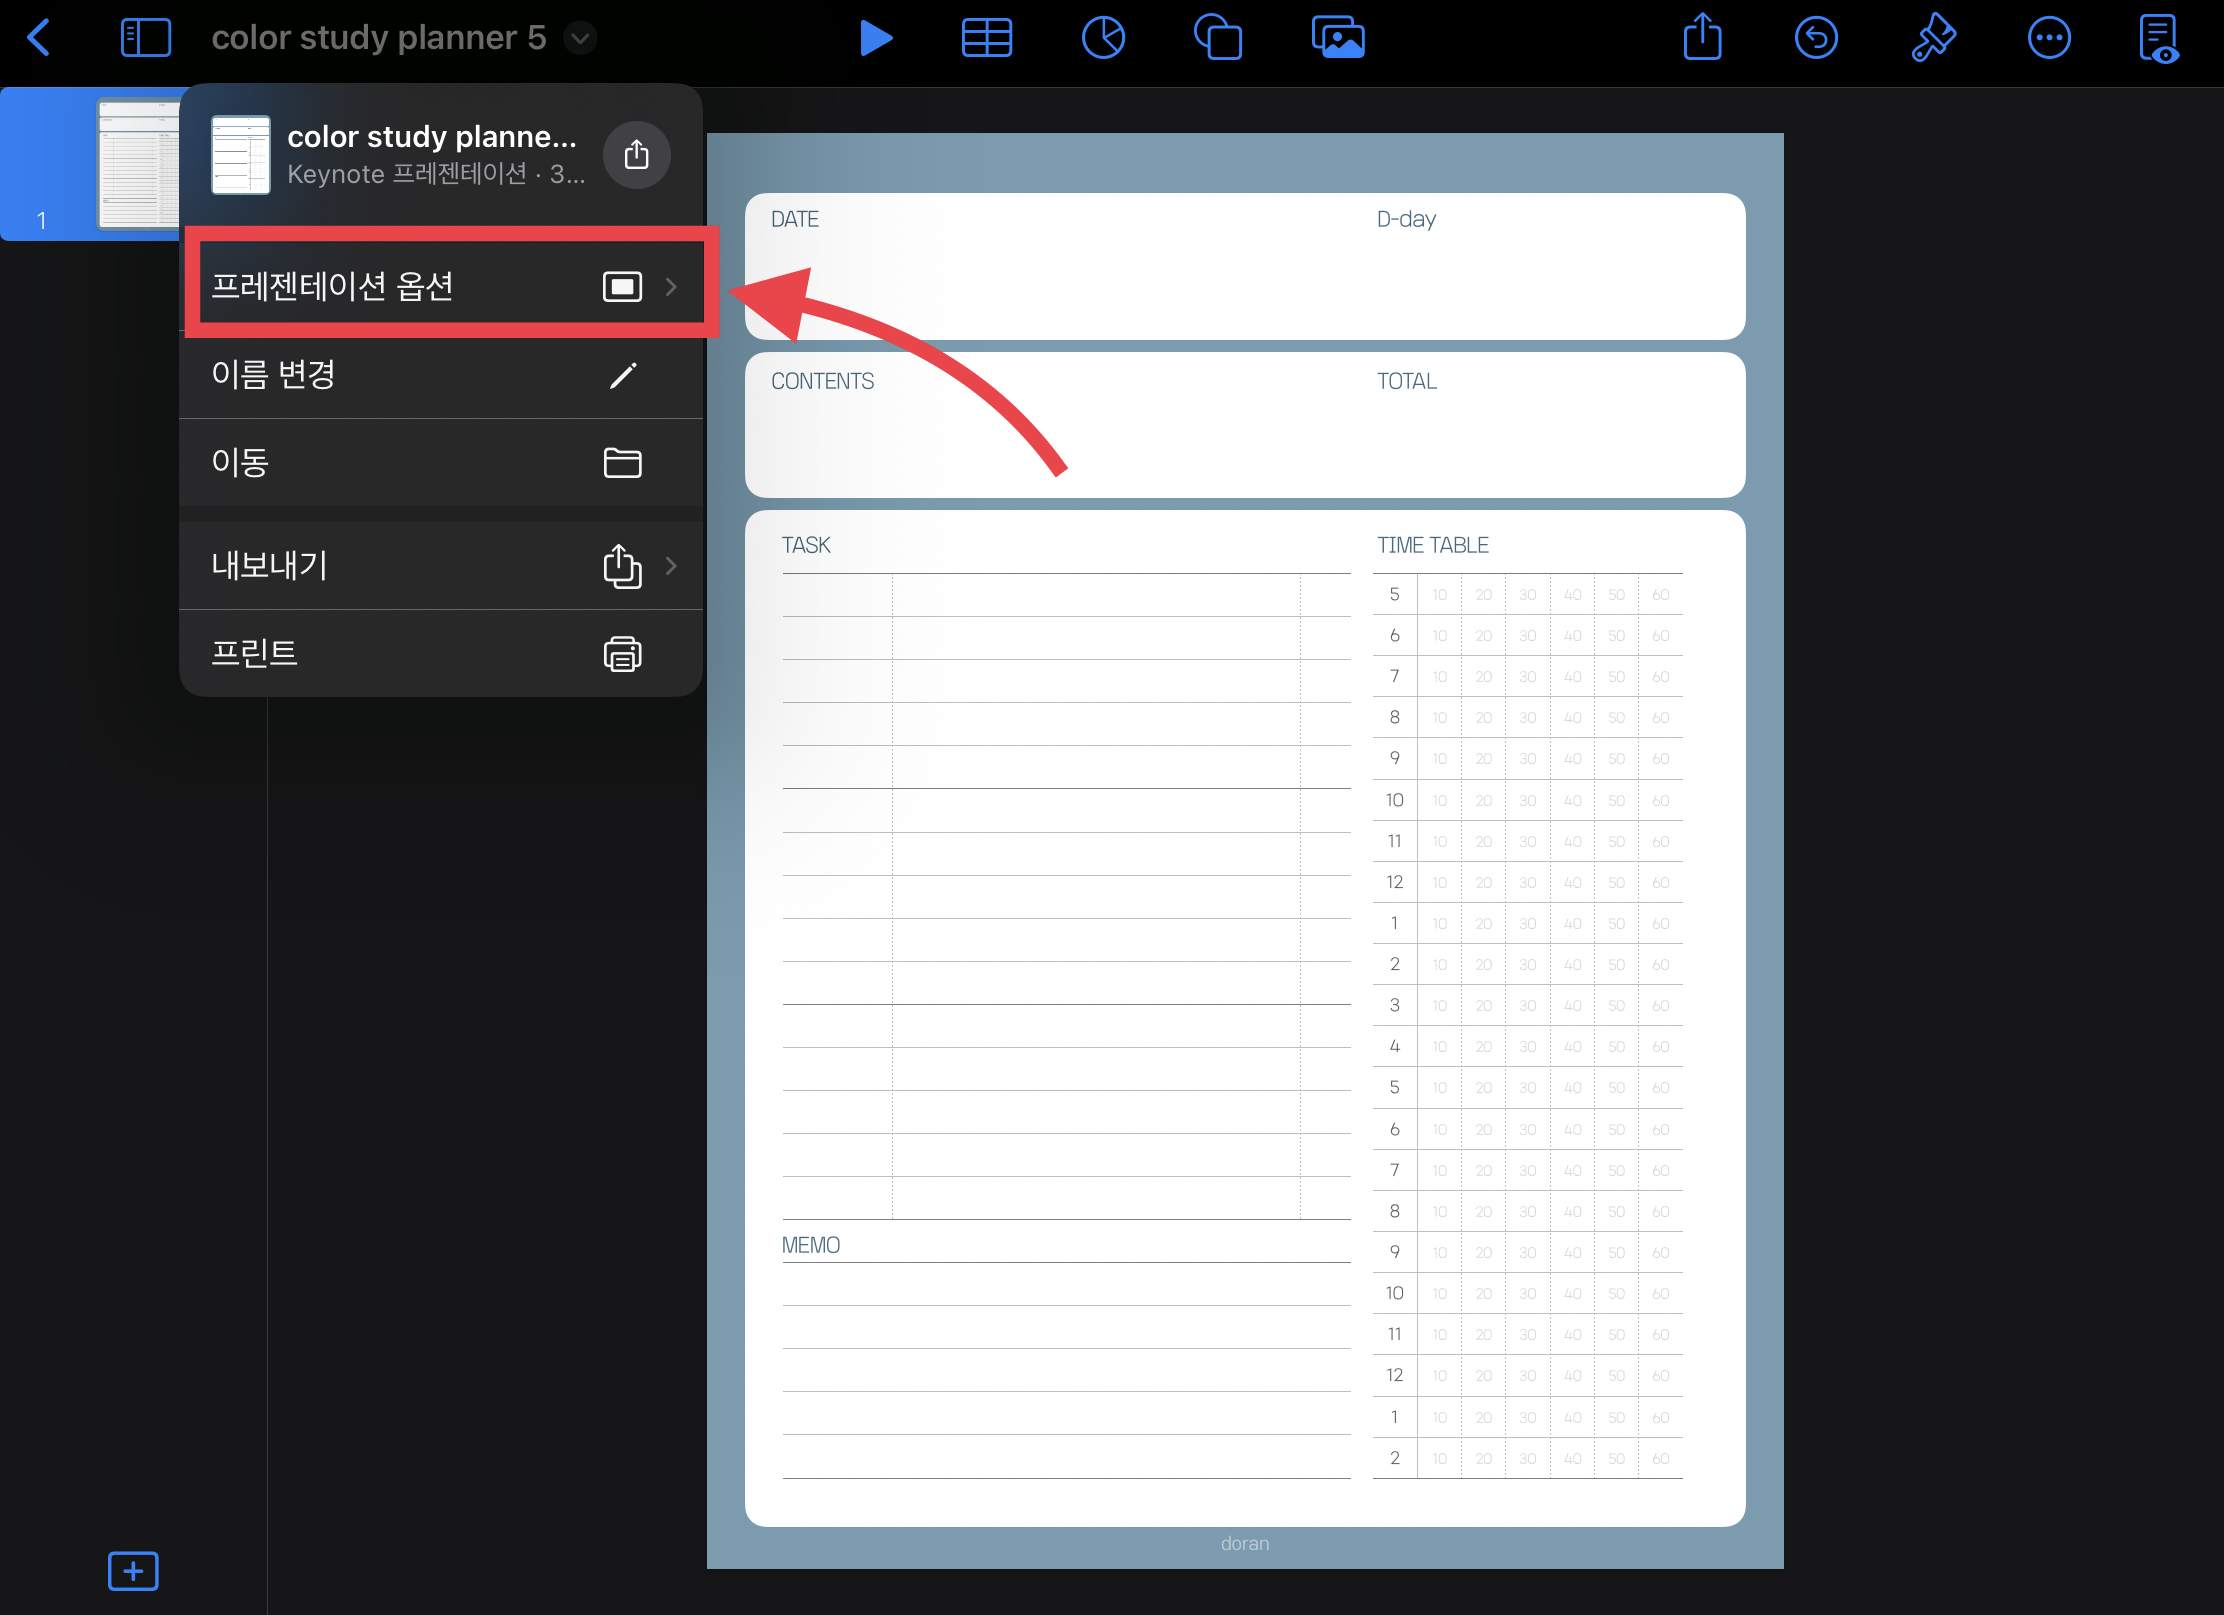
Task: Open the format paintbrush panel
Action: click(1933, 38)
